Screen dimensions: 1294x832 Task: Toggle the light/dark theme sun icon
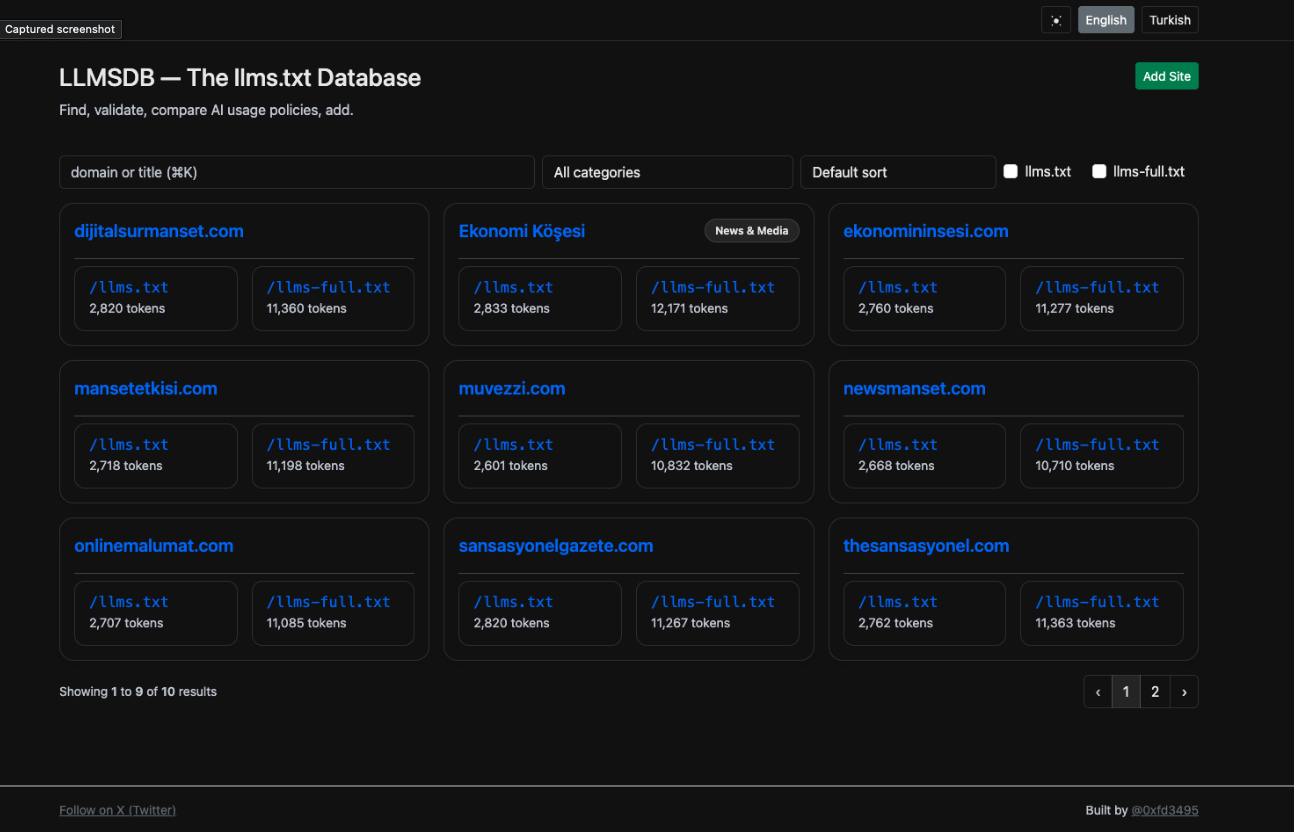pyautogui.click(x=1056, y=20)
